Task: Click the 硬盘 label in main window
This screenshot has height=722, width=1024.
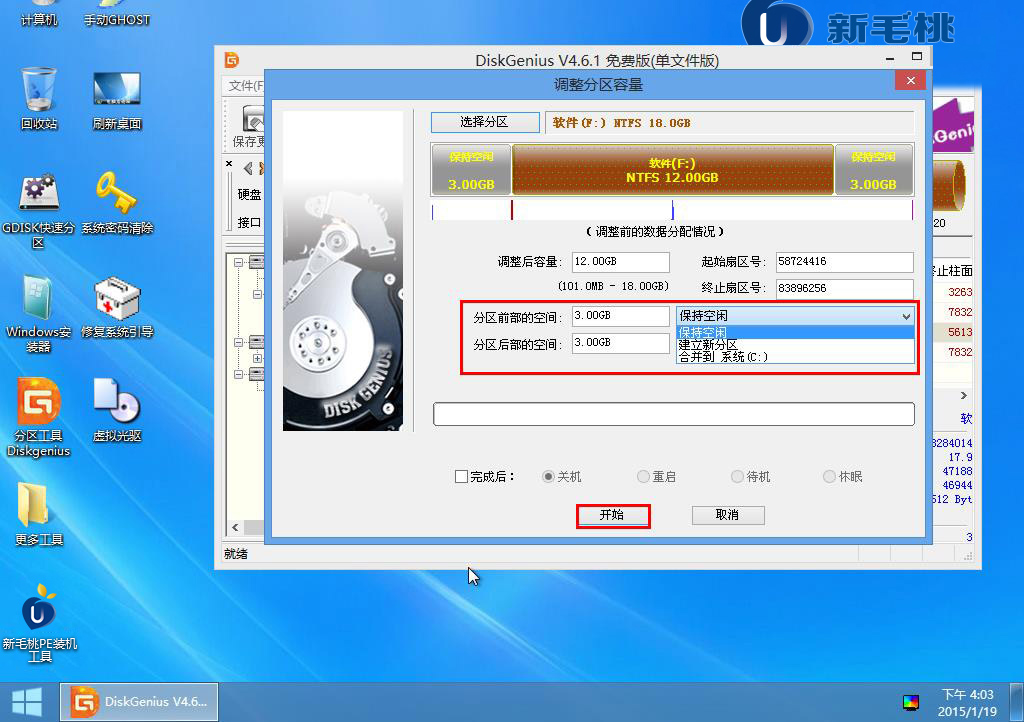Action: (249, 195)
